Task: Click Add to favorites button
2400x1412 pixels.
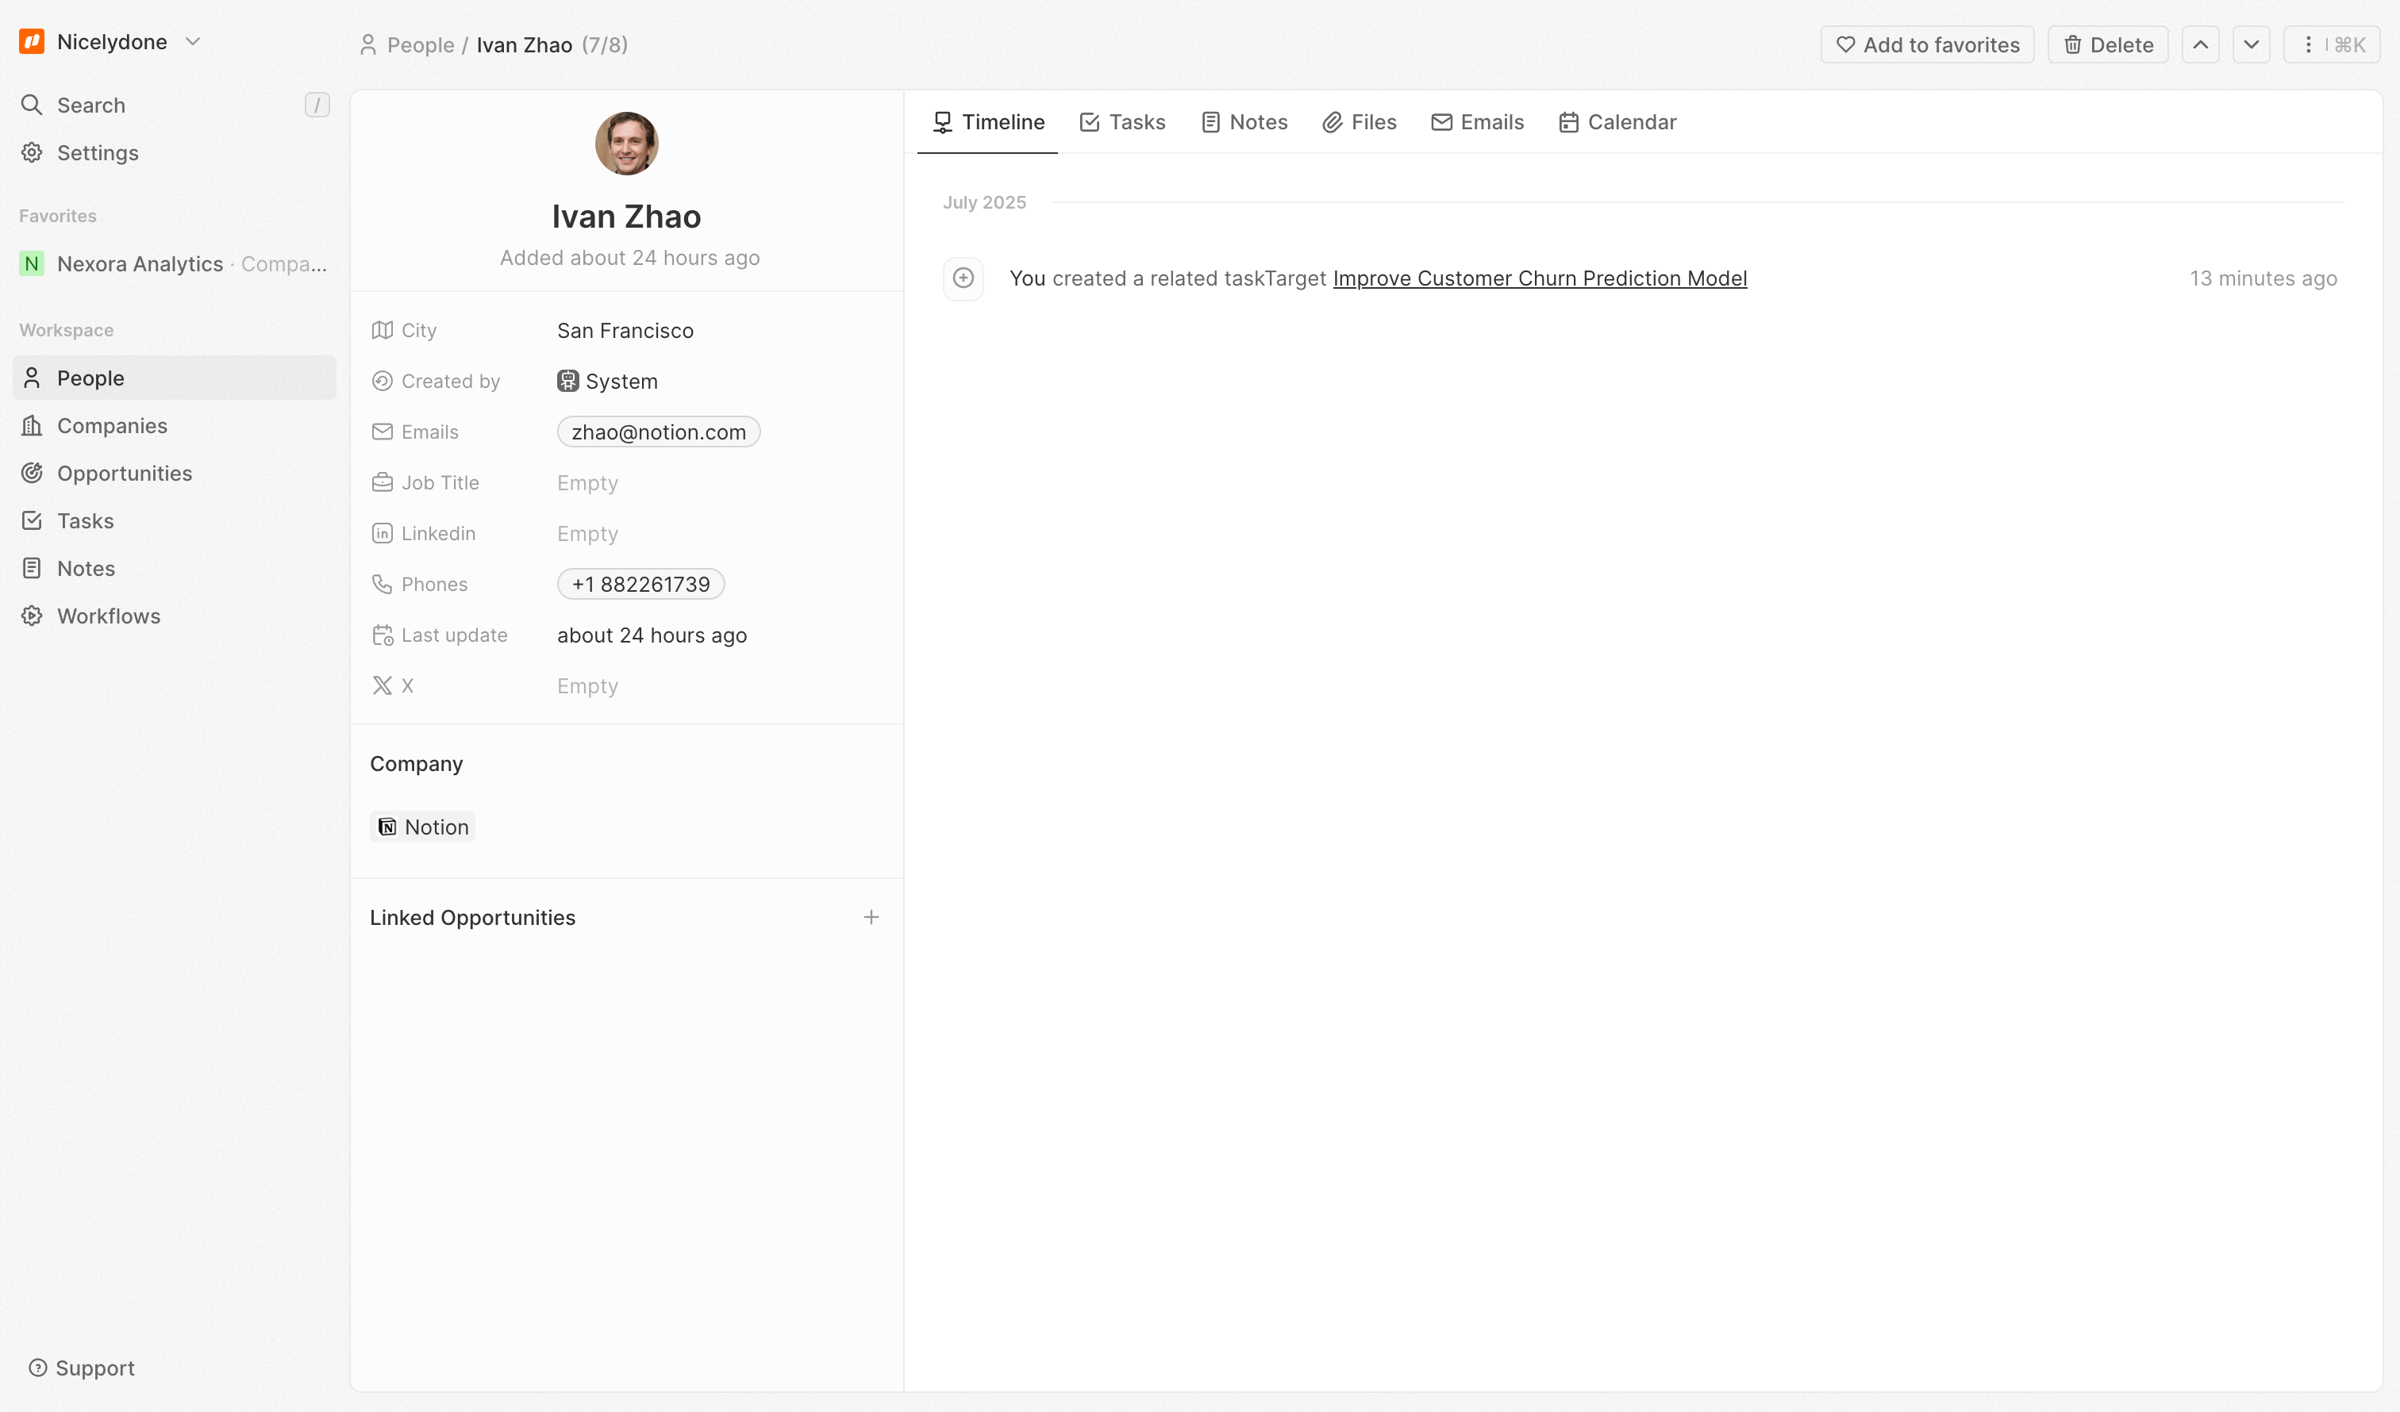Action: [x=1927, y=45]
